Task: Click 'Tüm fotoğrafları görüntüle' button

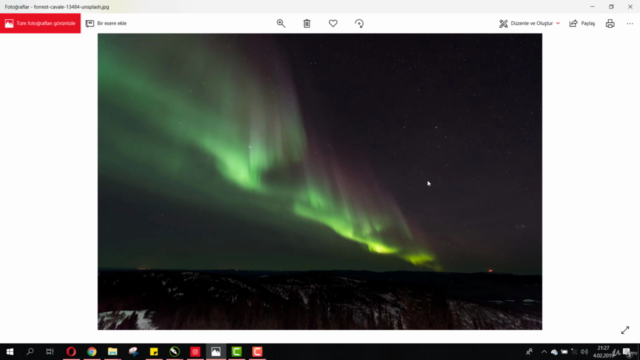Action: (x=40, y=23)
